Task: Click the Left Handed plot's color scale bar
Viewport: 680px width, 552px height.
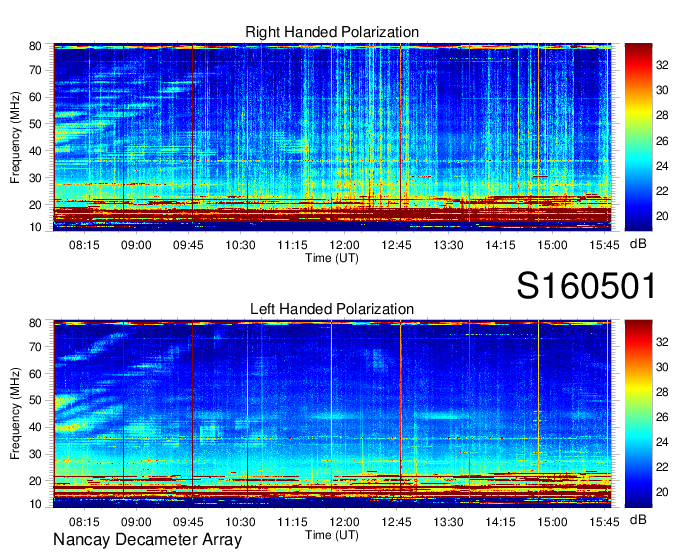Action: point(638,414)
